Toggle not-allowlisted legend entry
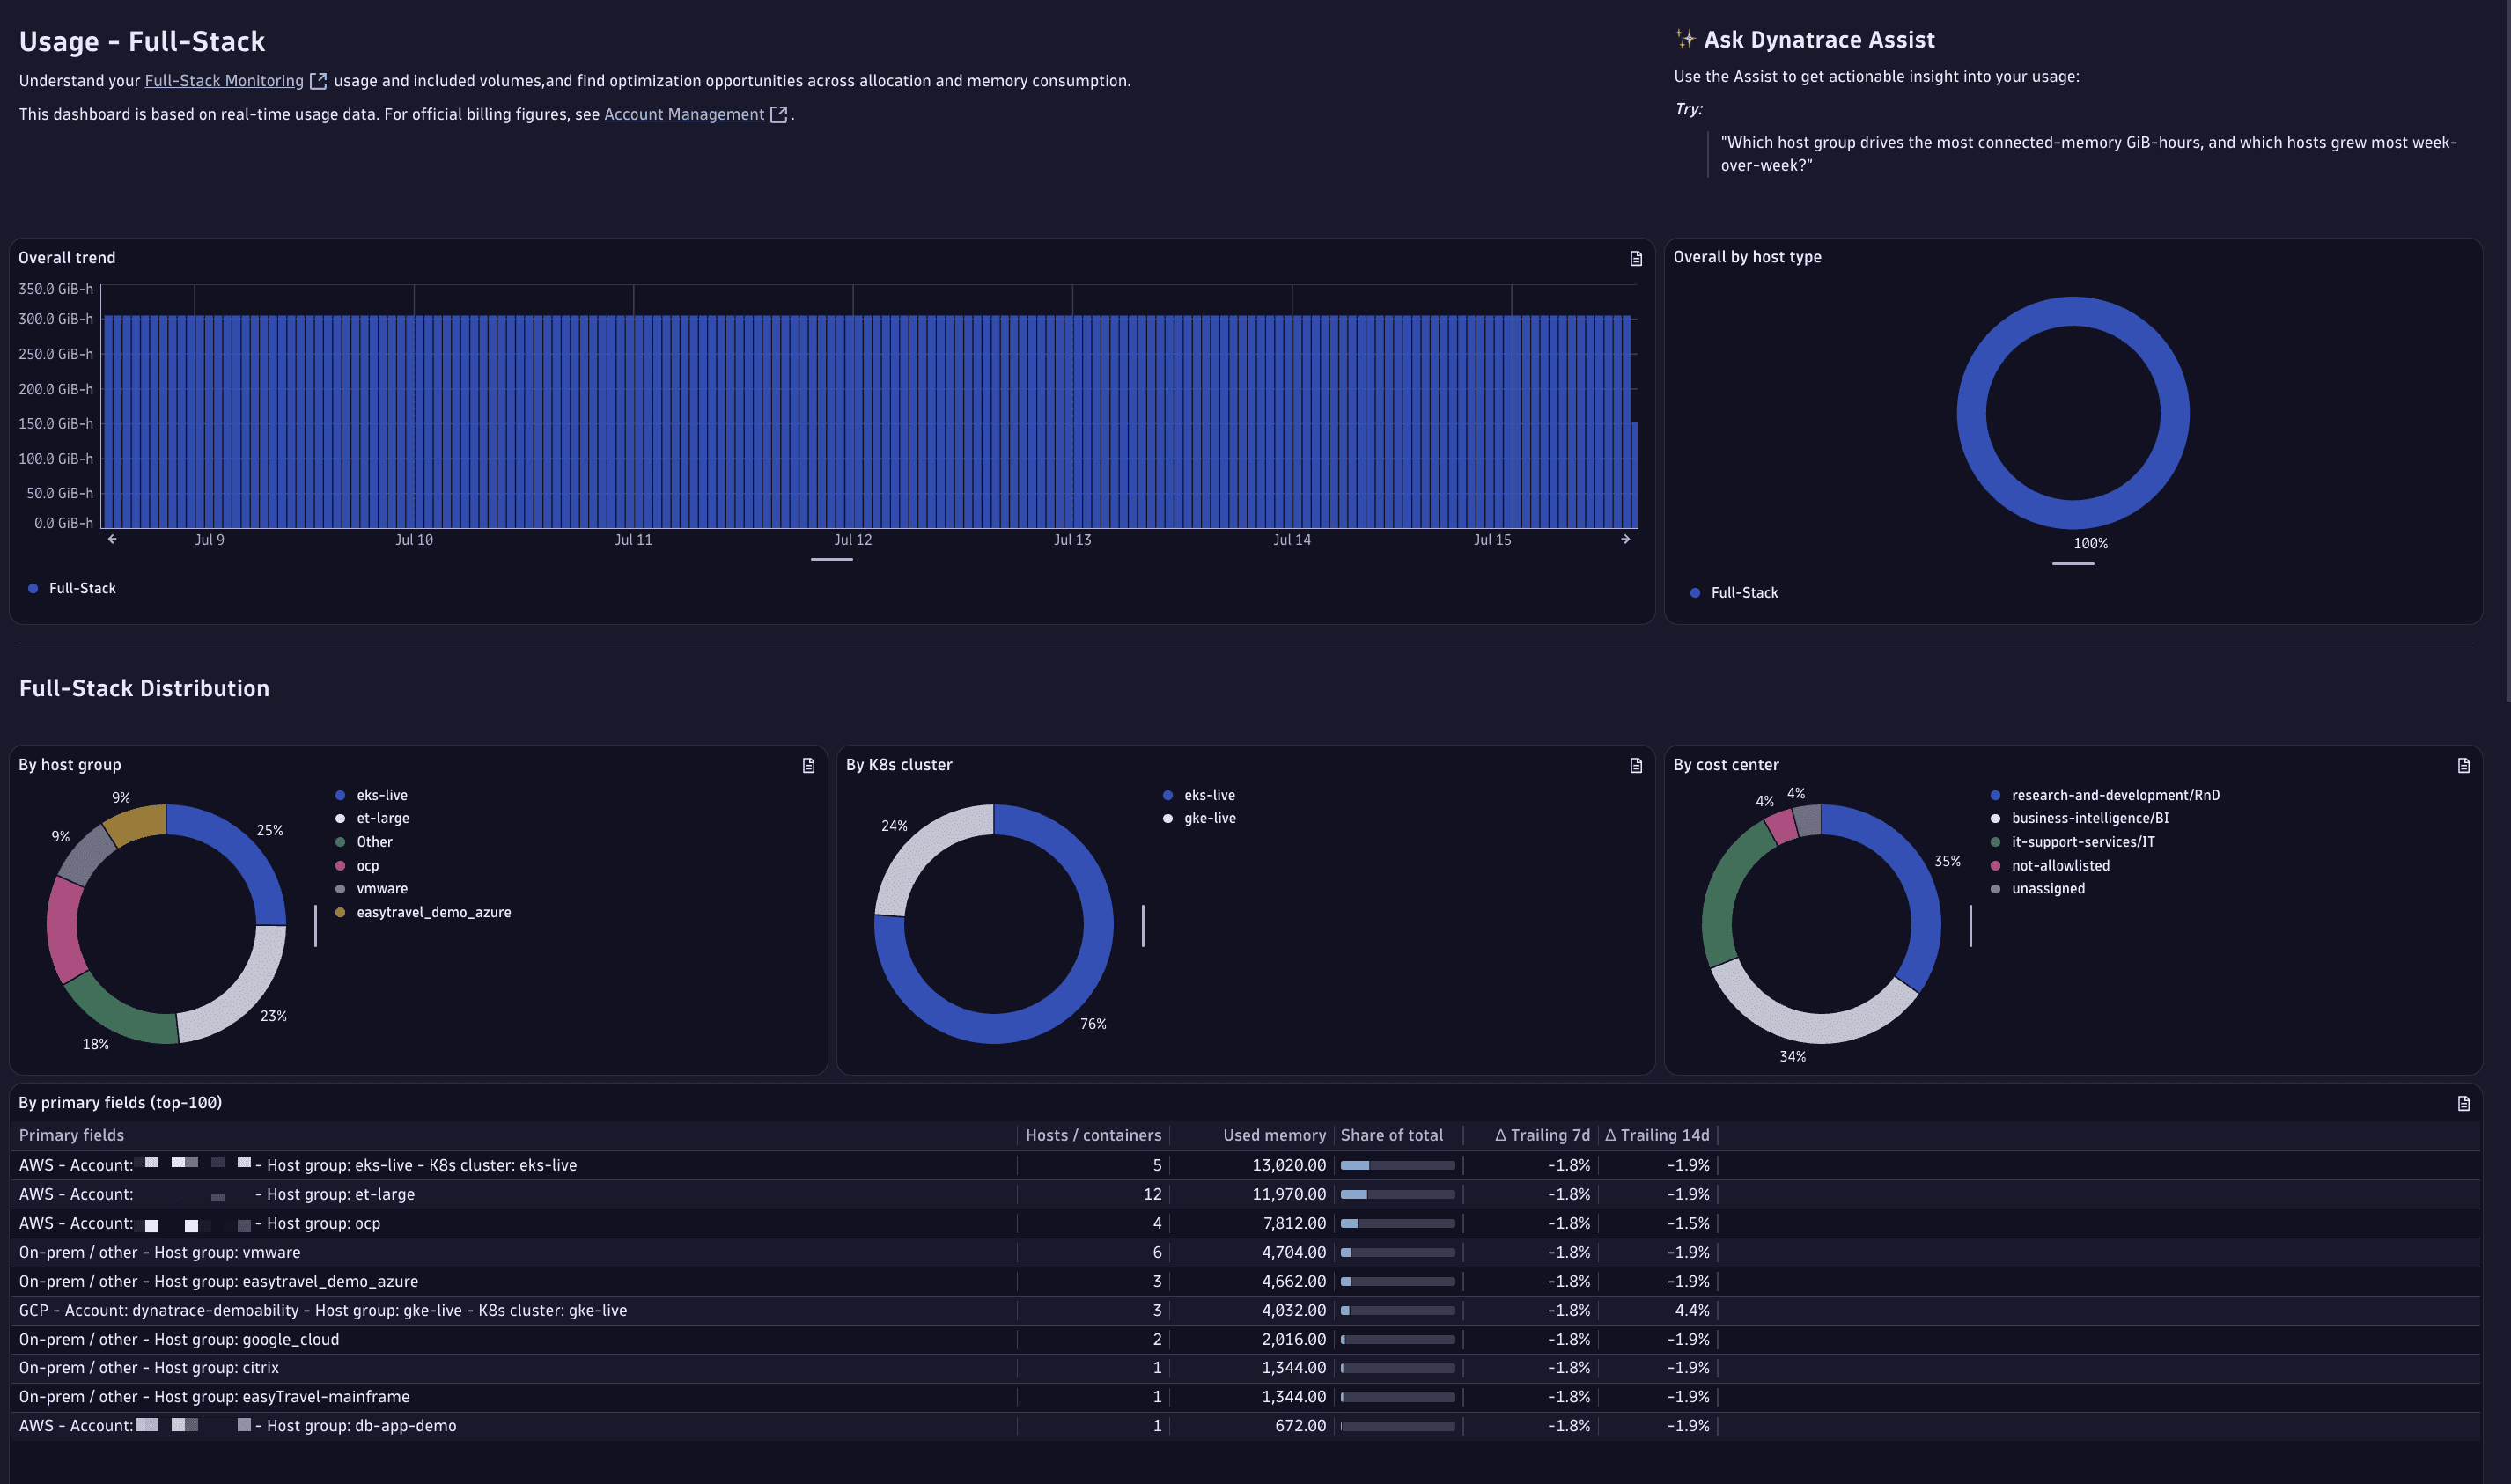Viewport: 2511px width, 1484px height. 2050,866
